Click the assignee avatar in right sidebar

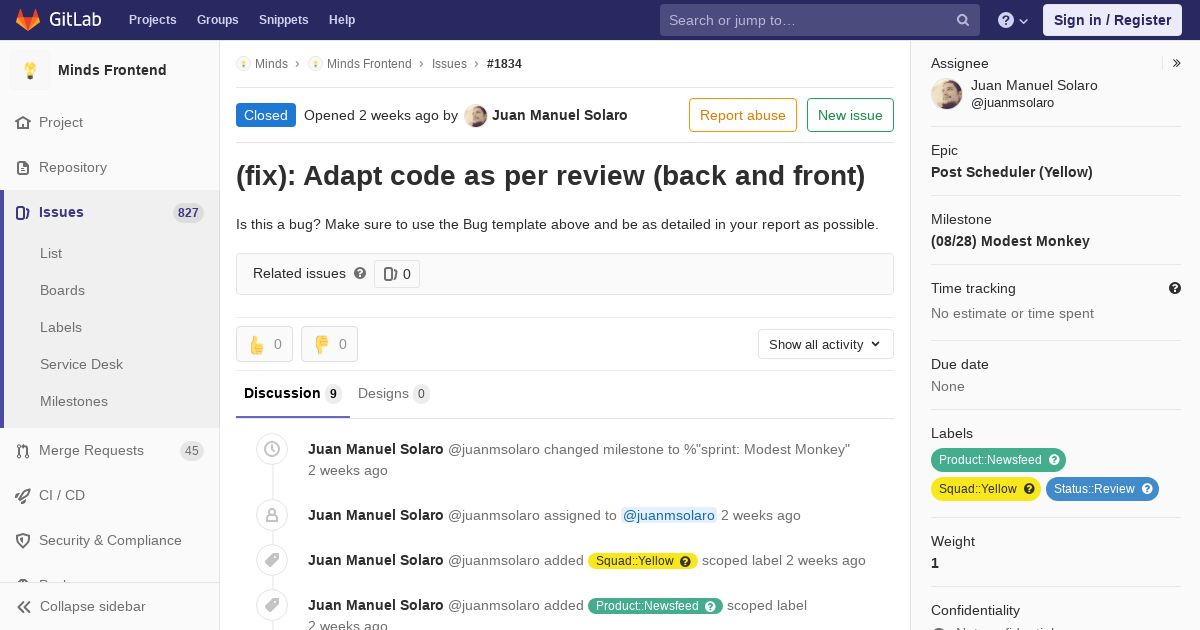point(947,94)
